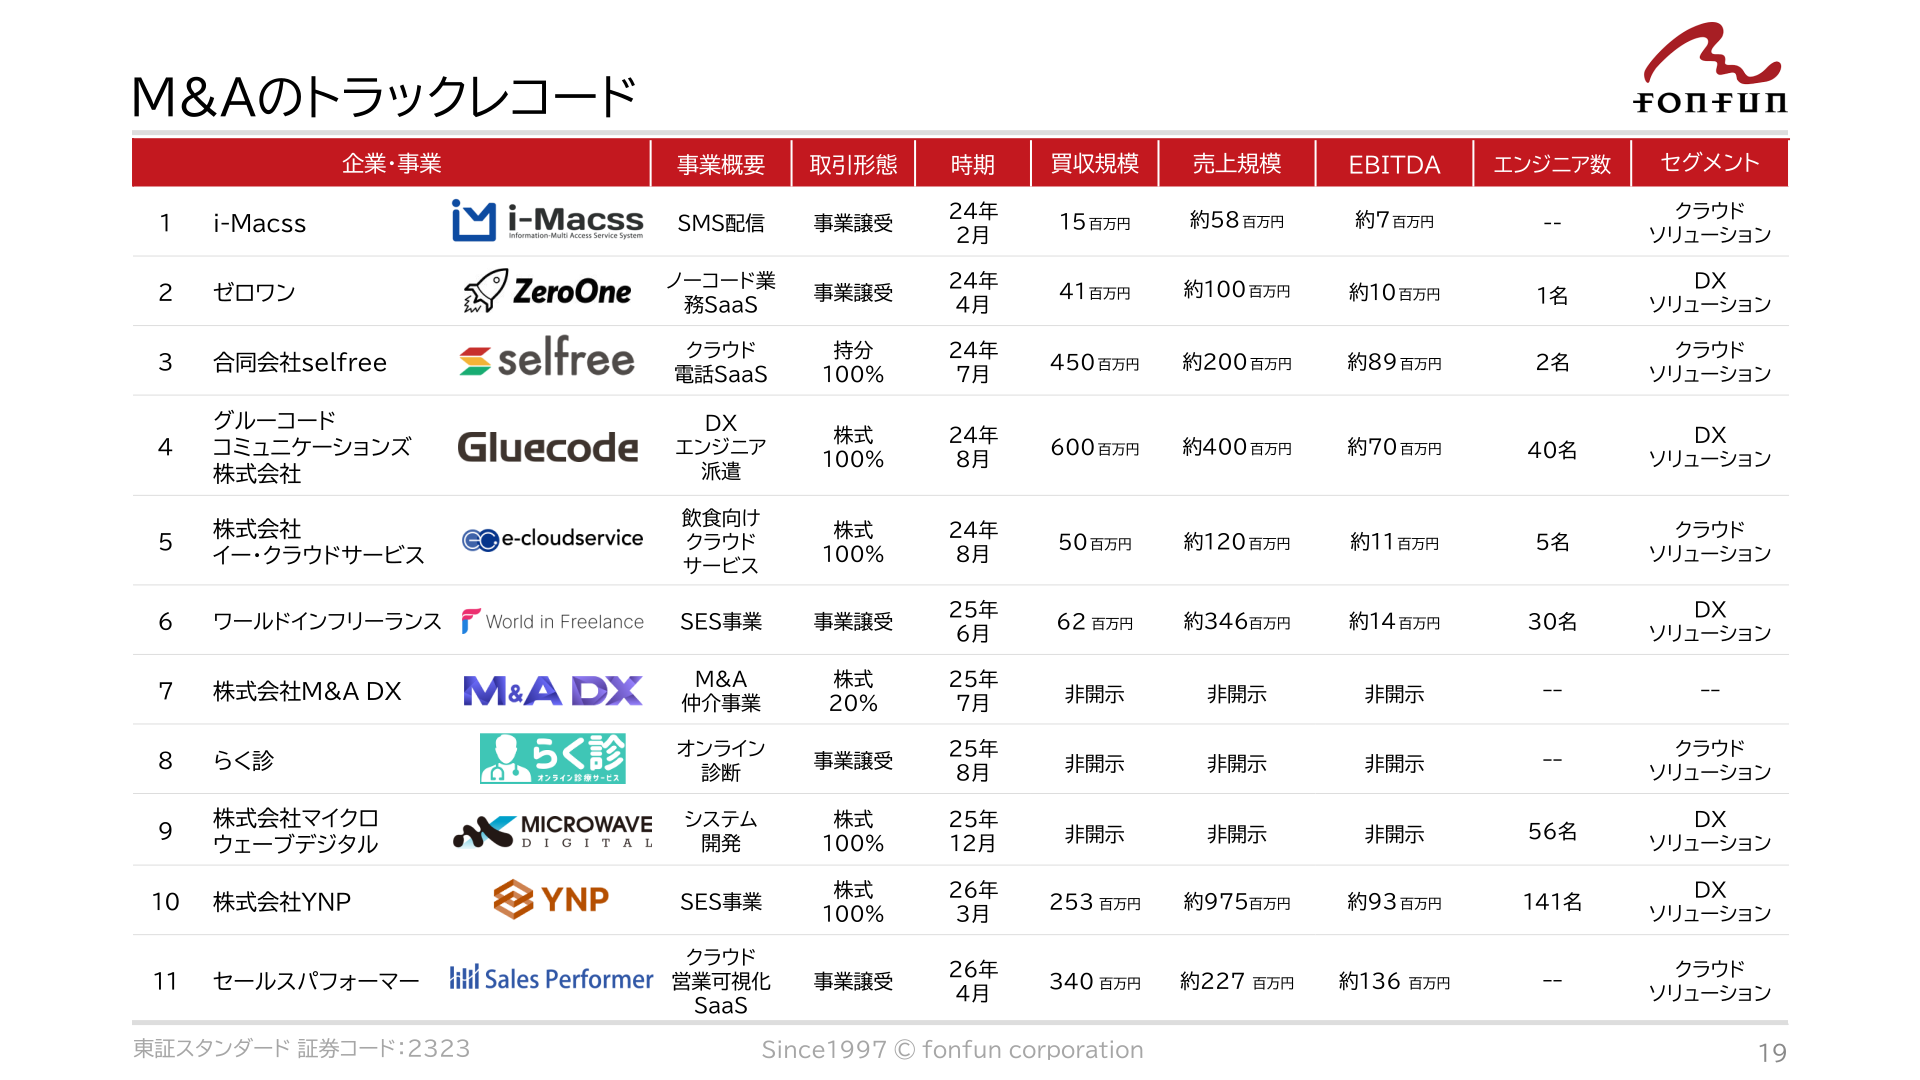
Task: Click the page number 19
Action: [1772, 1052]
